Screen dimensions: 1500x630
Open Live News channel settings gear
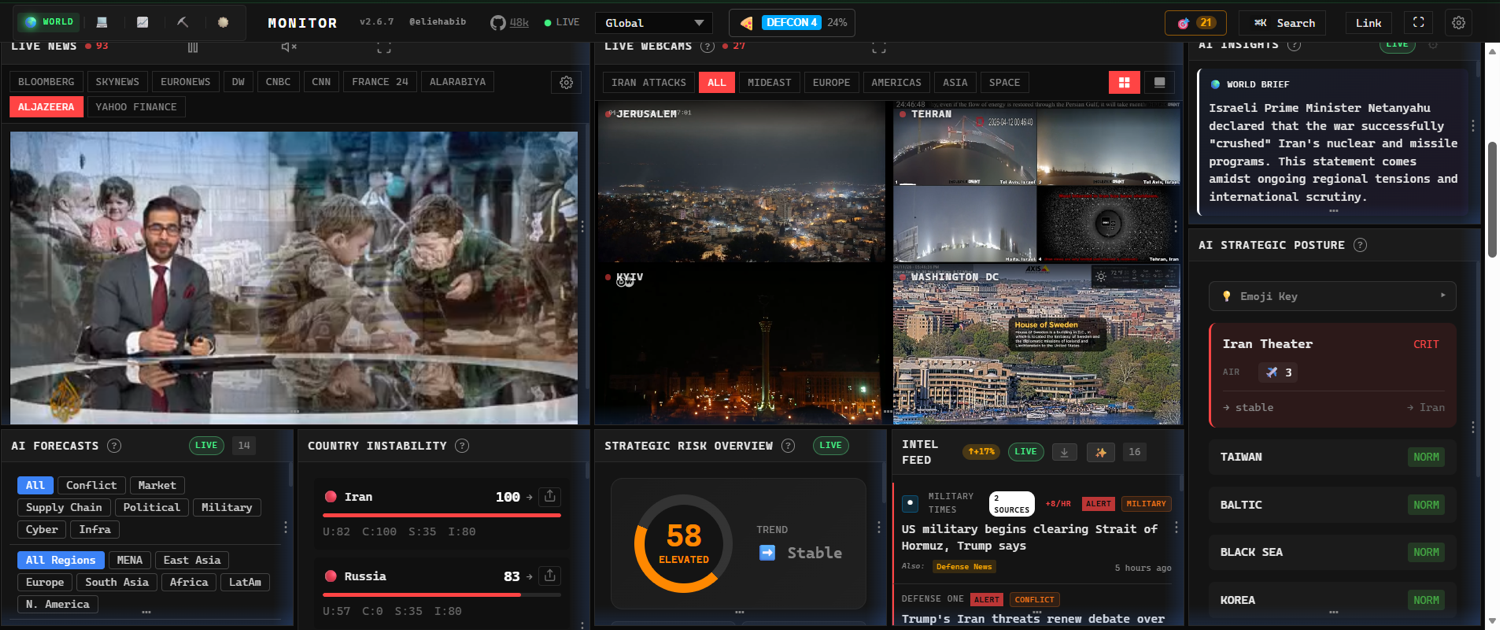[566, 83]
